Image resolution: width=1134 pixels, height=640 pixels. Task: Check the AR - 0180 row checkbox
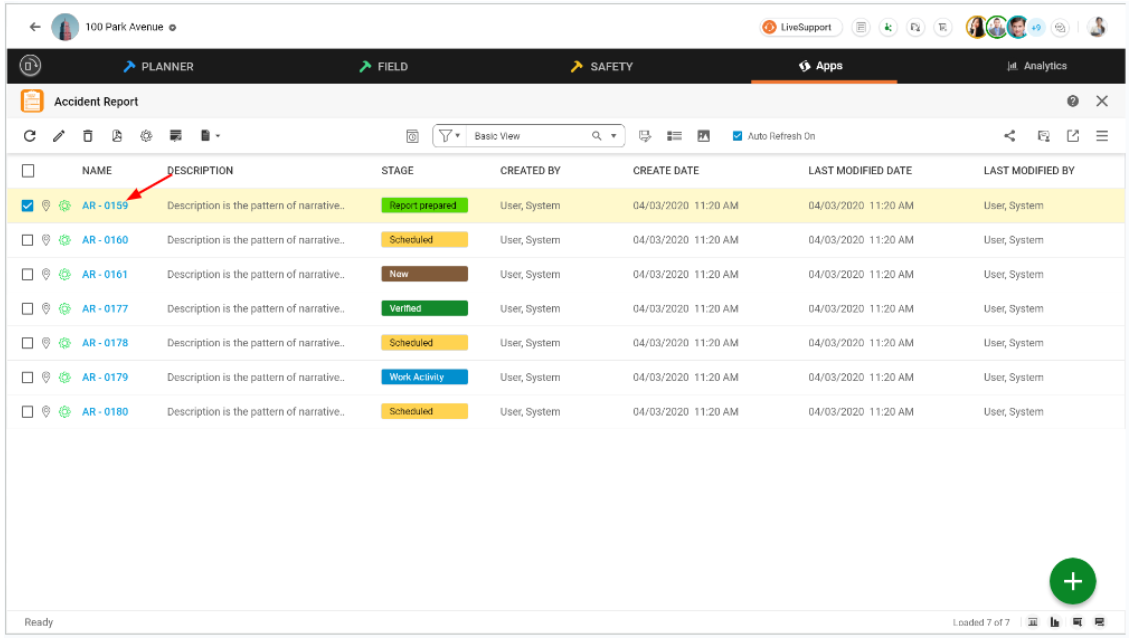click(27, 411)
